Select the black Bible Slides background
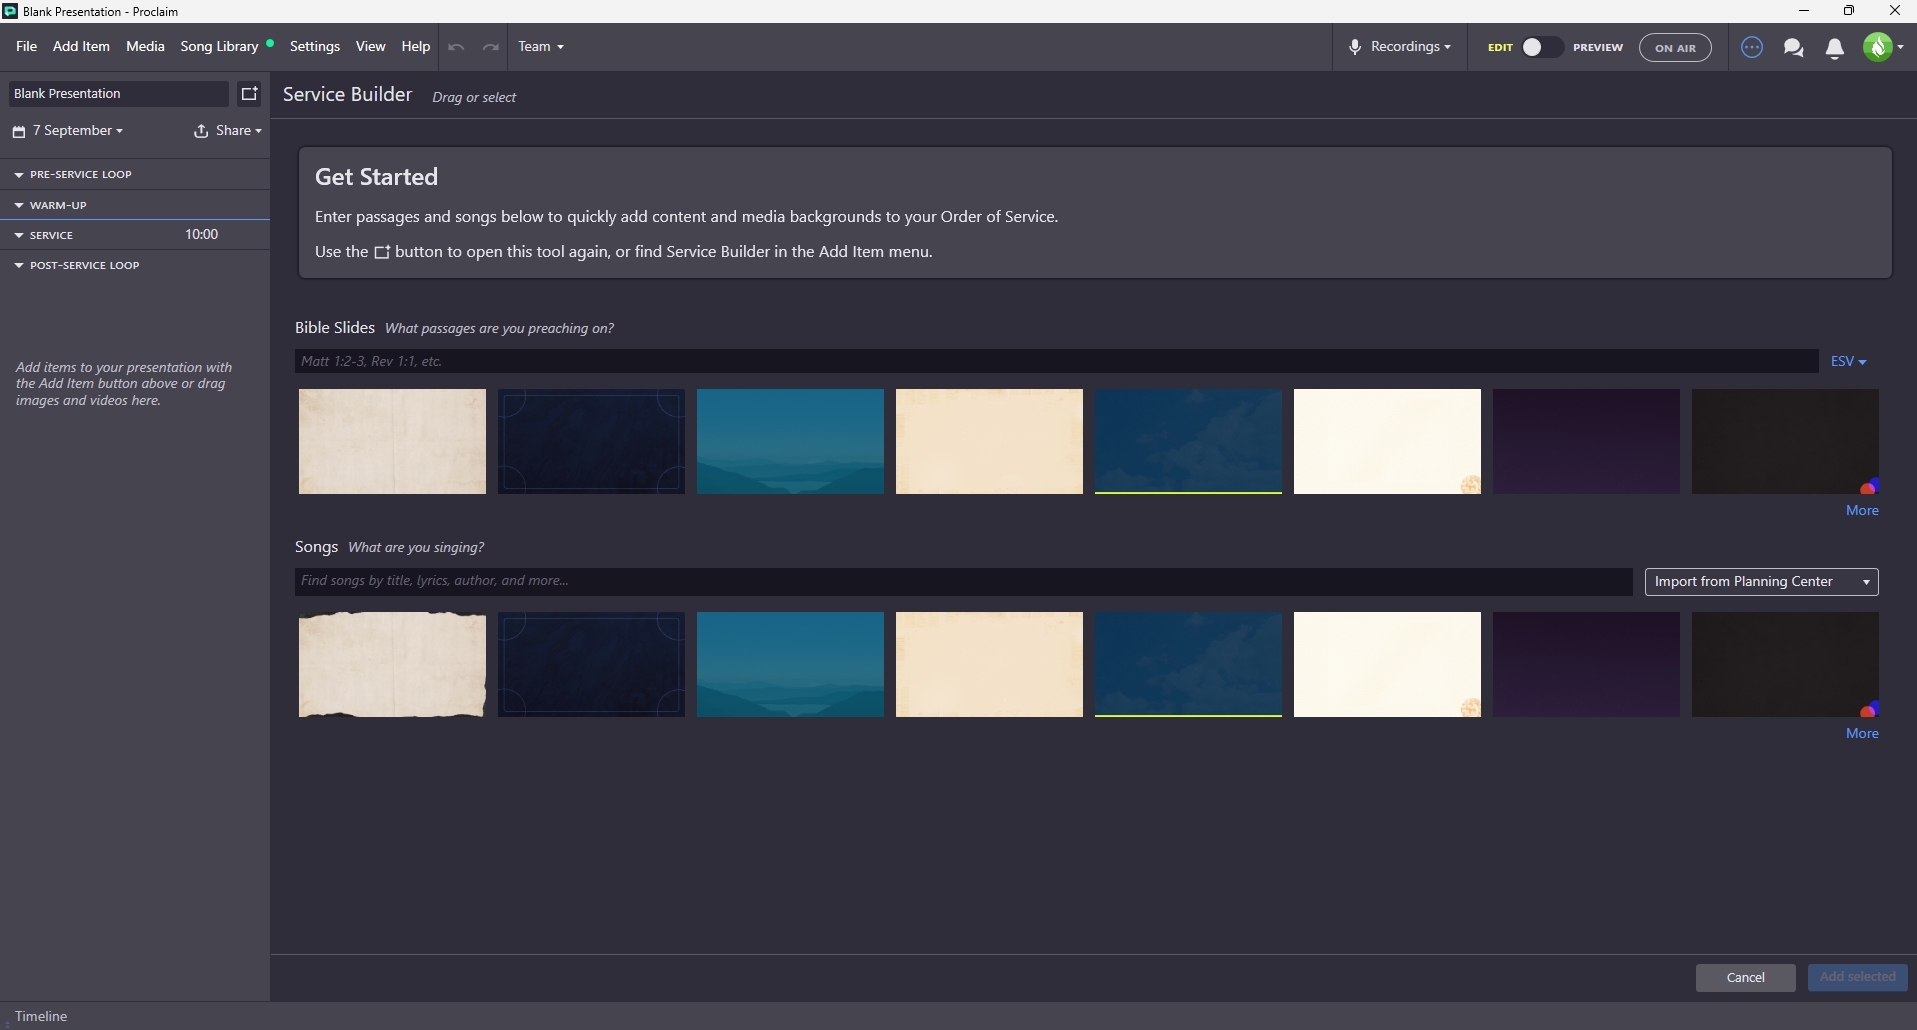This screenshot has width=1917, height=1030. (1785, 441)
